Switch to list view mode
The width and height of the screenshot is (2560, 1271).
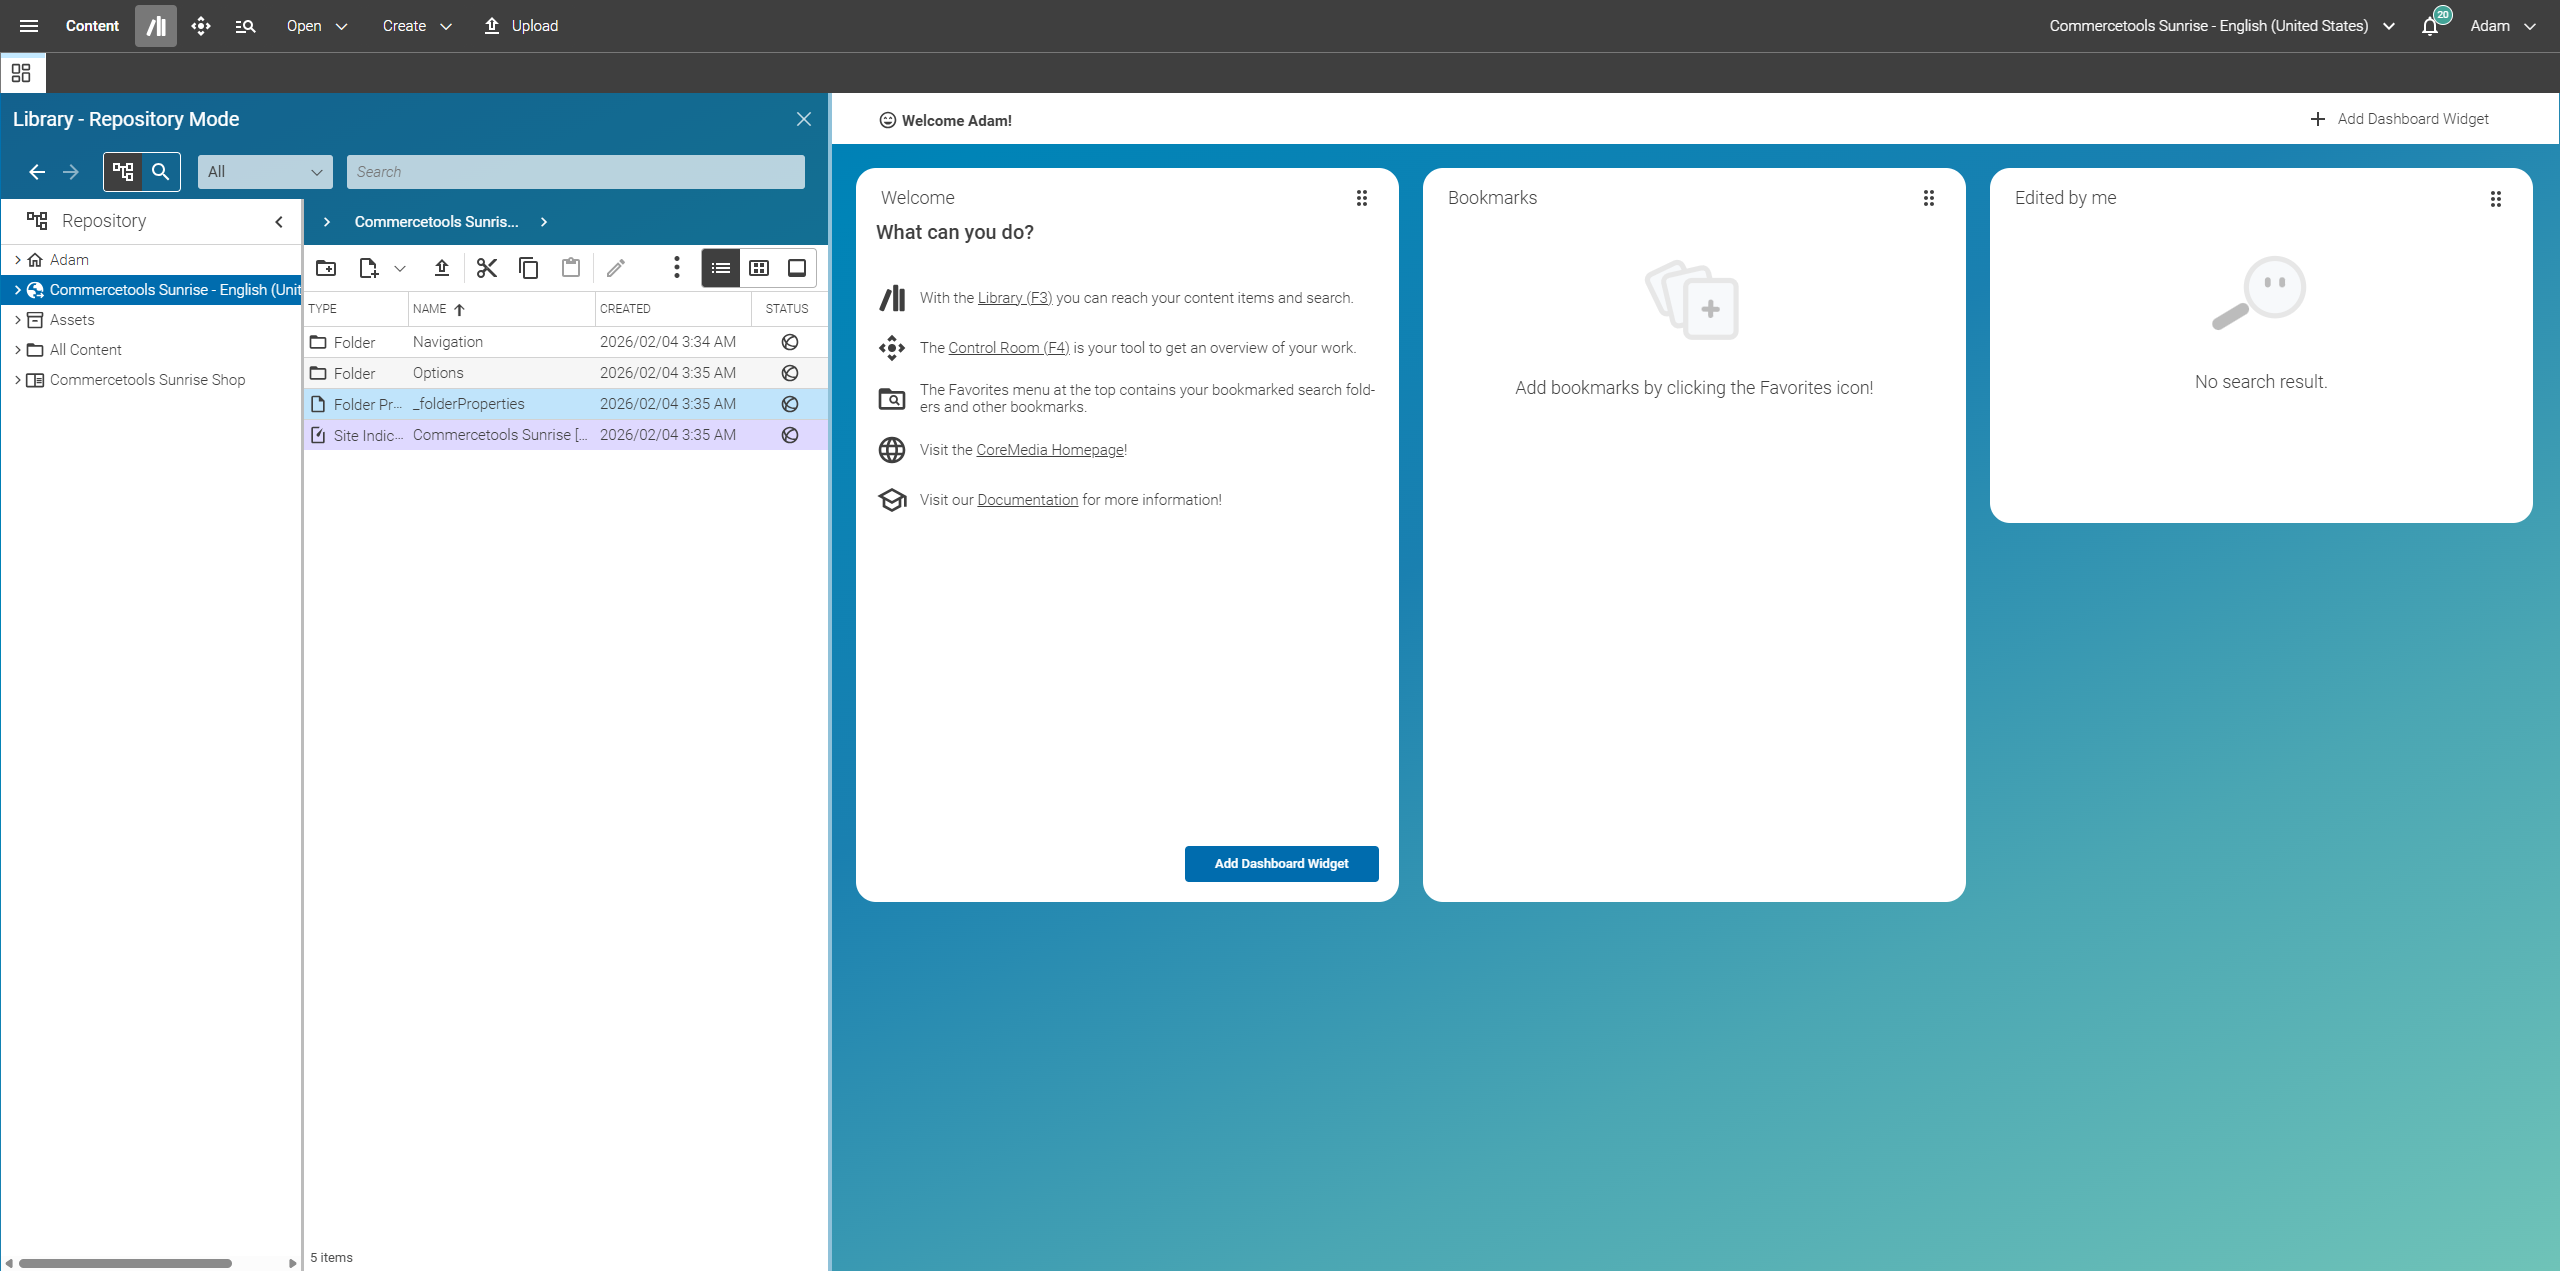coord(721,268)
